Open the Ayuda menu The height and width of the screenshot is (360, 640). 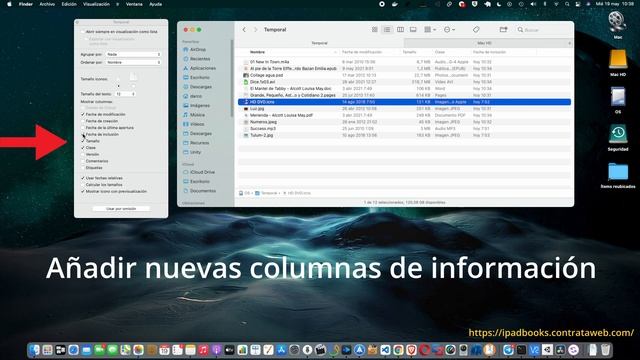[156, 4]
